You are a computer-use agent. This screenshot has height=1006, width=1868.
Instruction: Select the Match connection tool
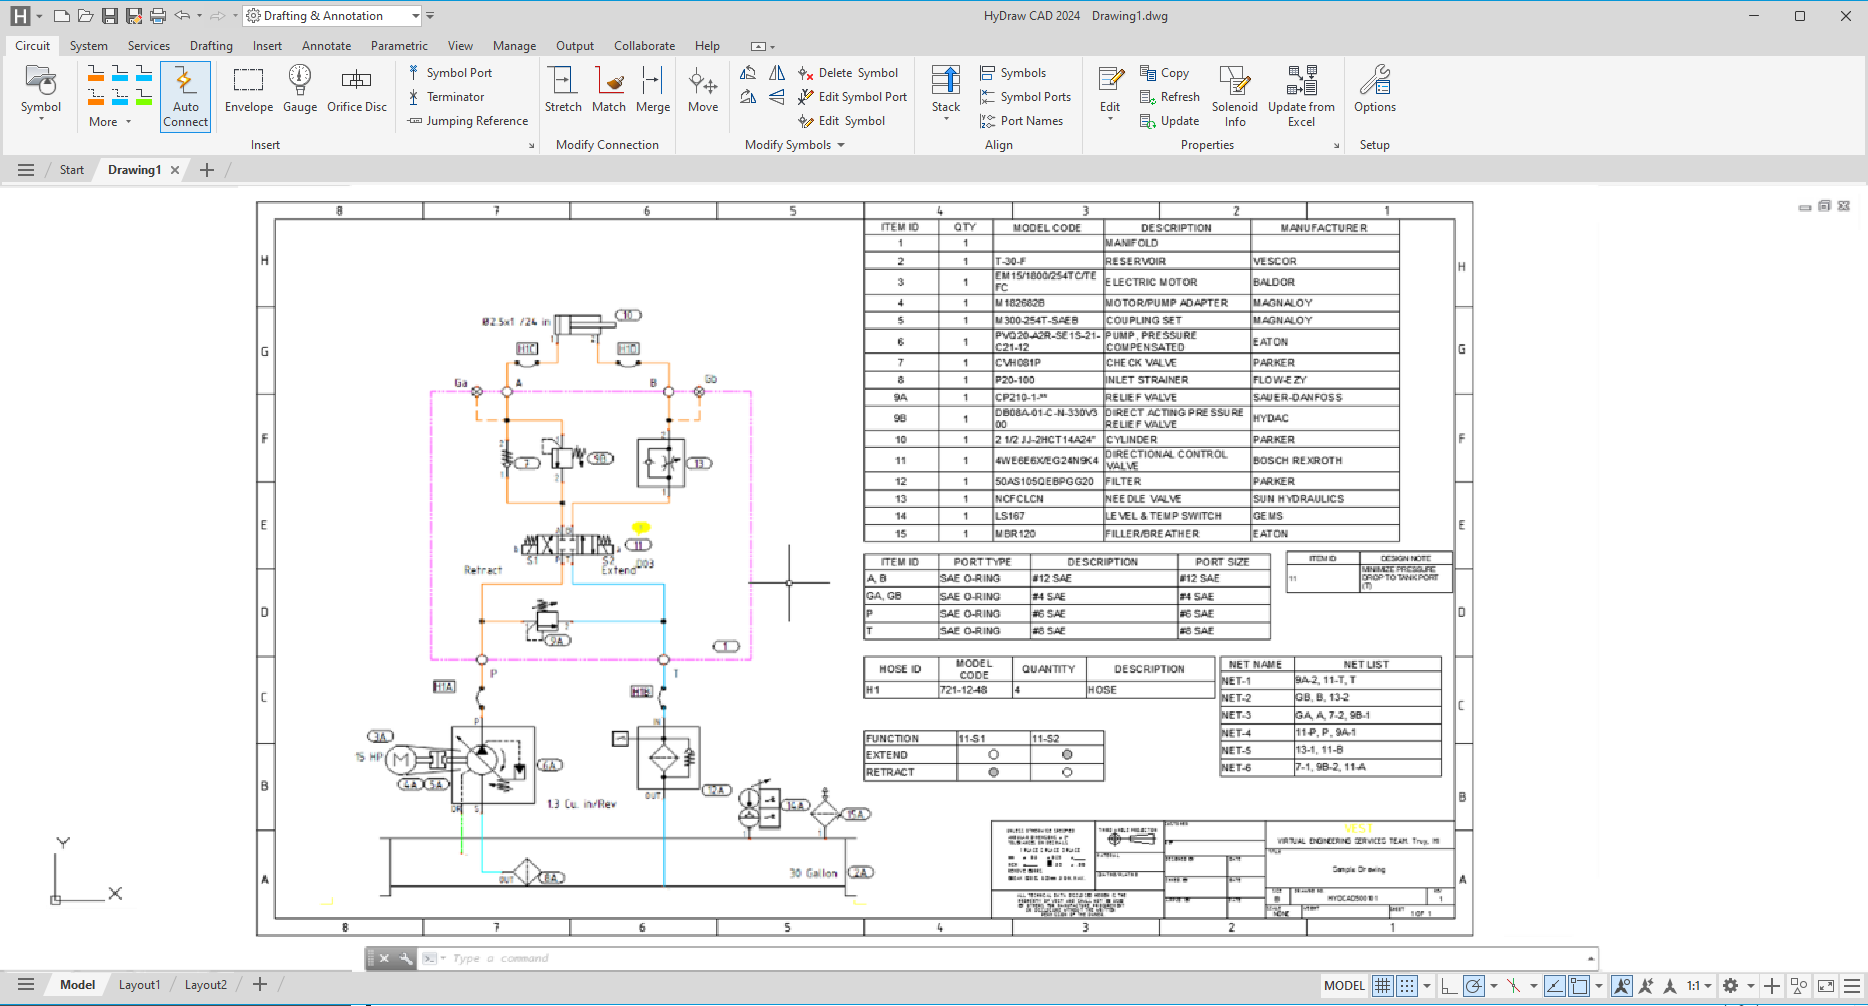tap(609, 90)
